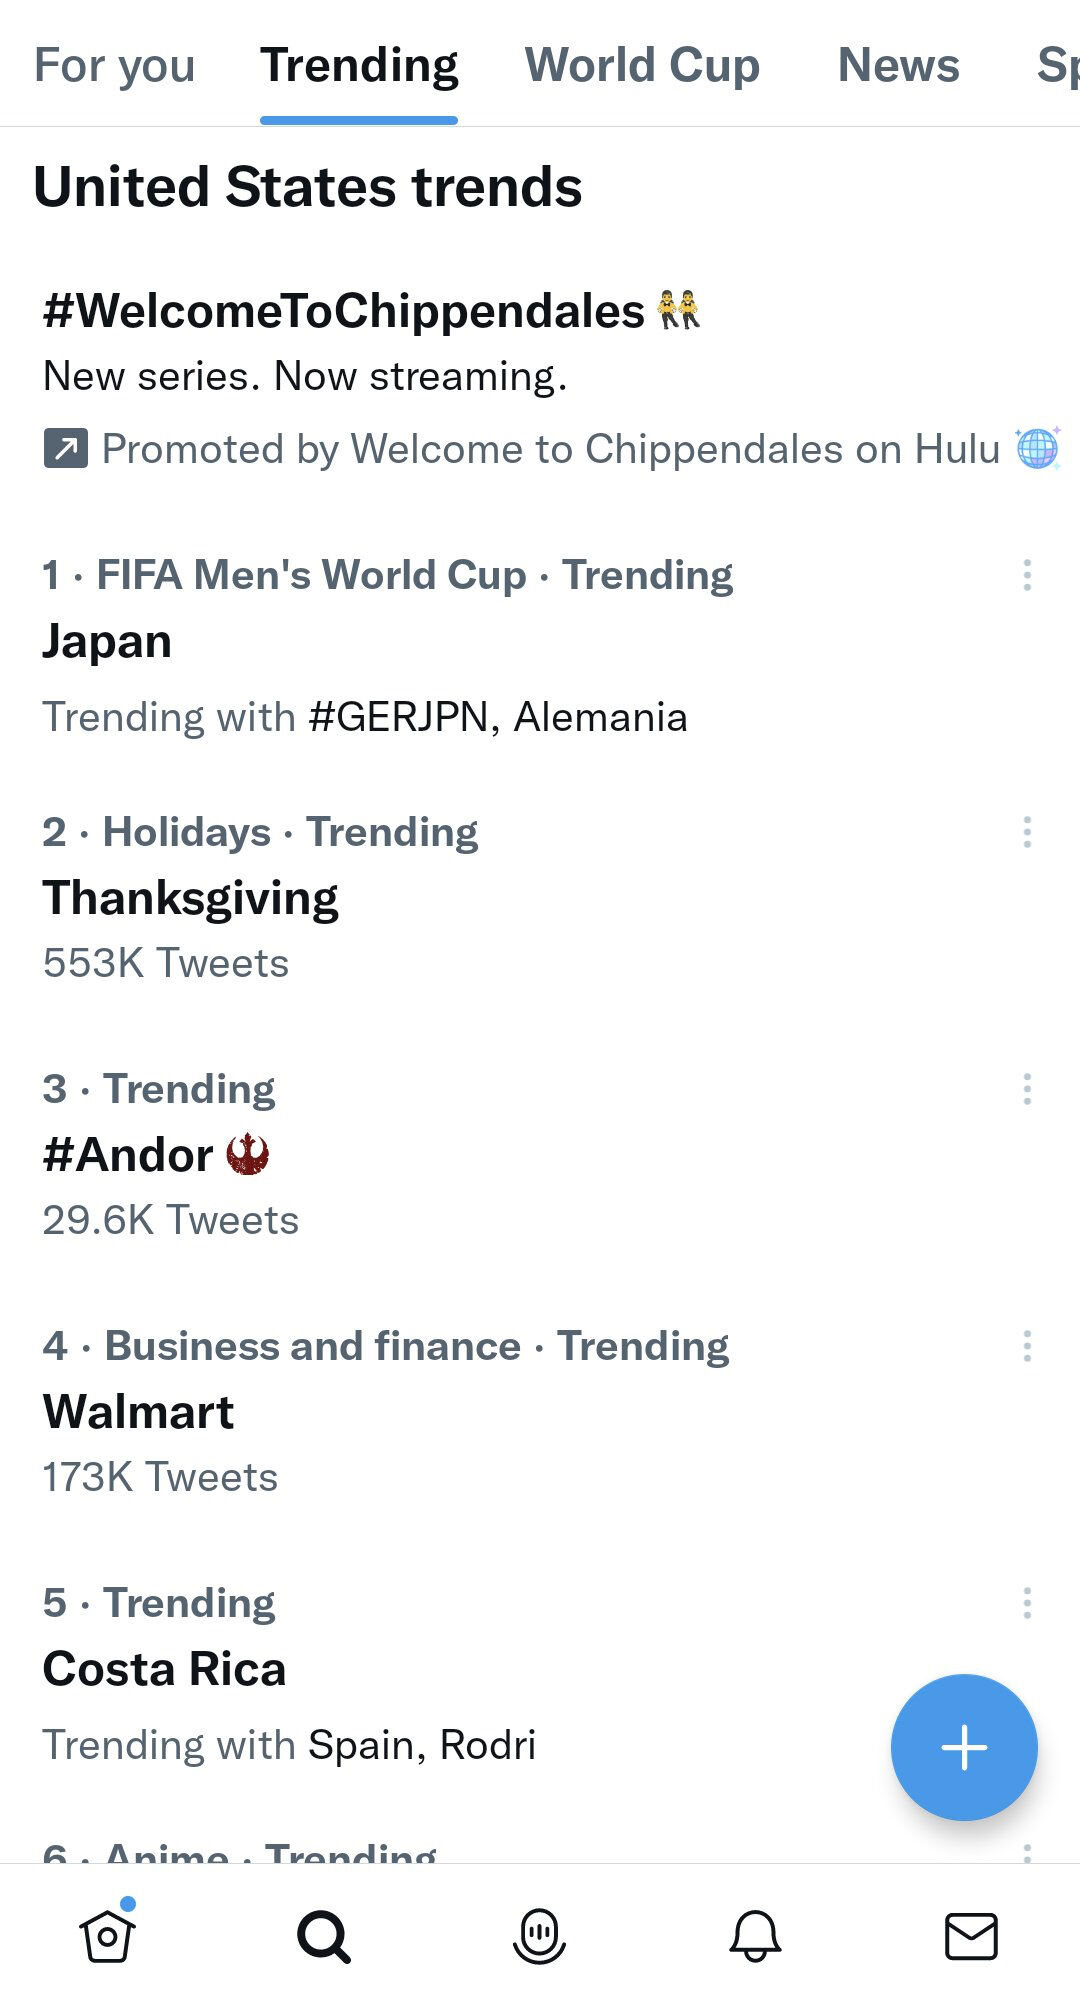Screen dimensions: 1080x1996
Task: Open the Messages envelope icon
Action: [971, 1936]
